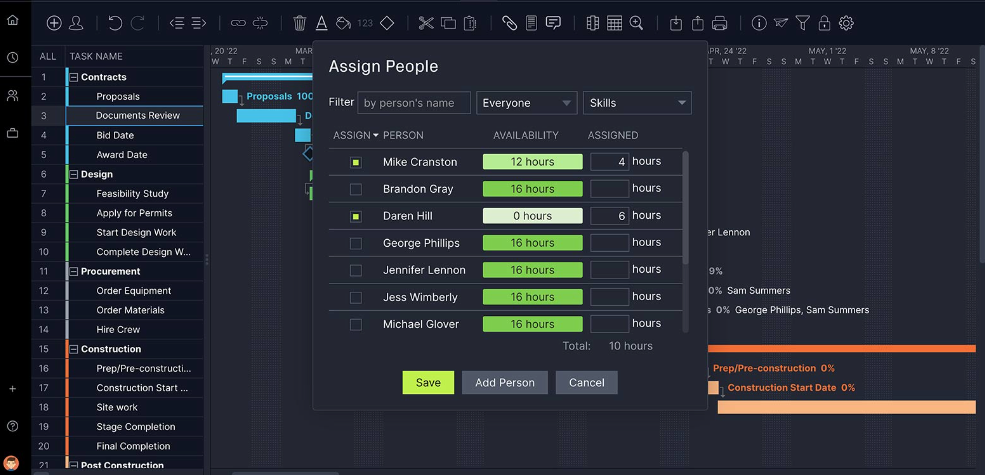Select the Documents Review task row
This screenshot has width=985, height=475.
(x=138, y=116)
